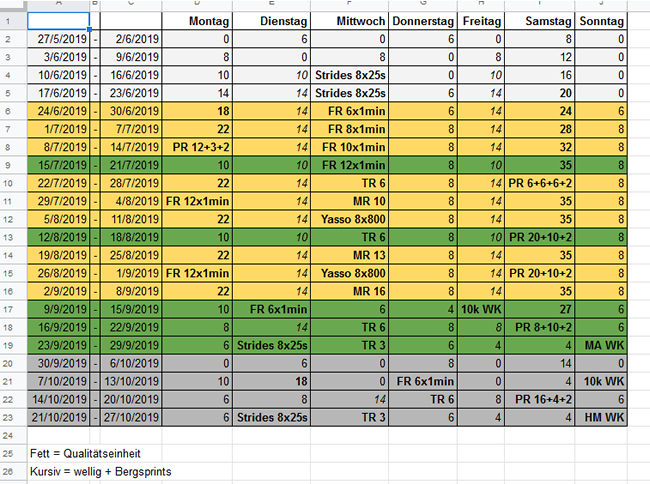This screenshot has height=484, width=650.
Task: Select row header number 20
Action: 13,362
